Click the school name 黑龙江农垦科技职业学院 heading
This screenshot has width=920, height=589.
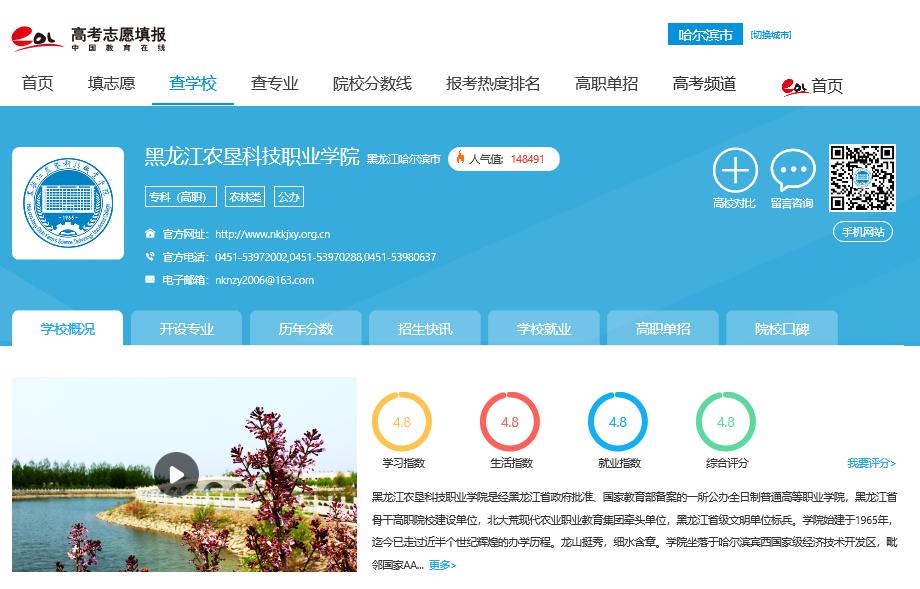pos(252,157)
